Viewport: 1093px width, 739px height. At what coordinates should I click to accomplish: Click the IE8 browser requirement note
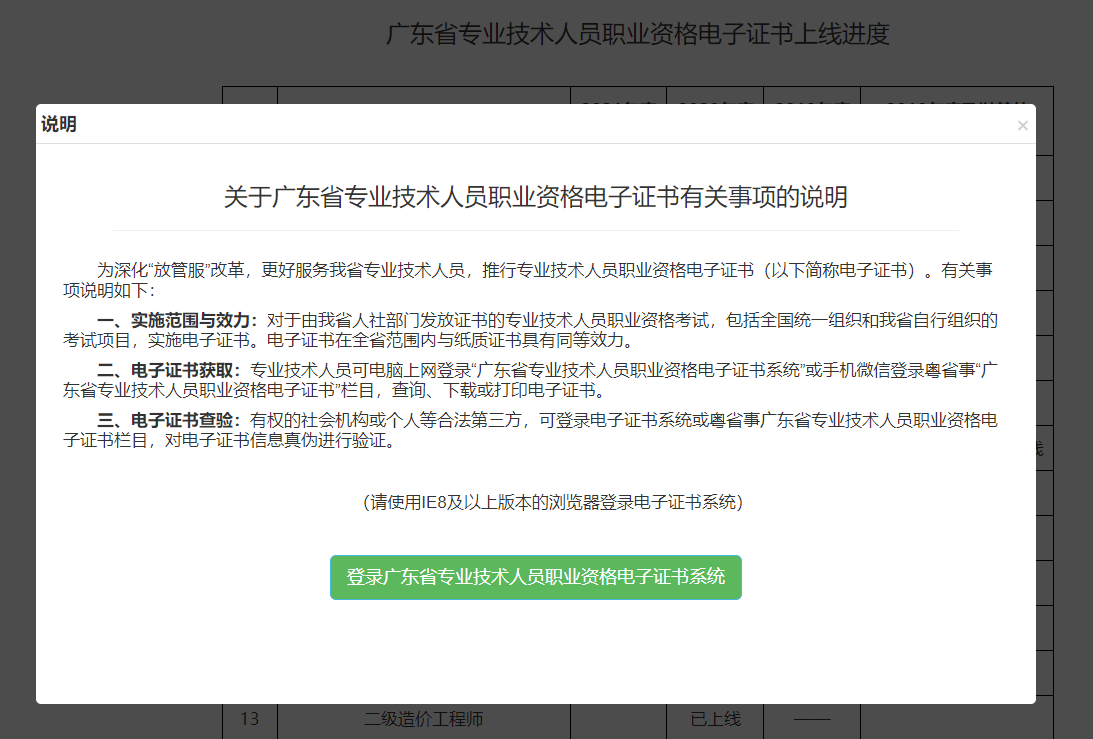point(552,501)
